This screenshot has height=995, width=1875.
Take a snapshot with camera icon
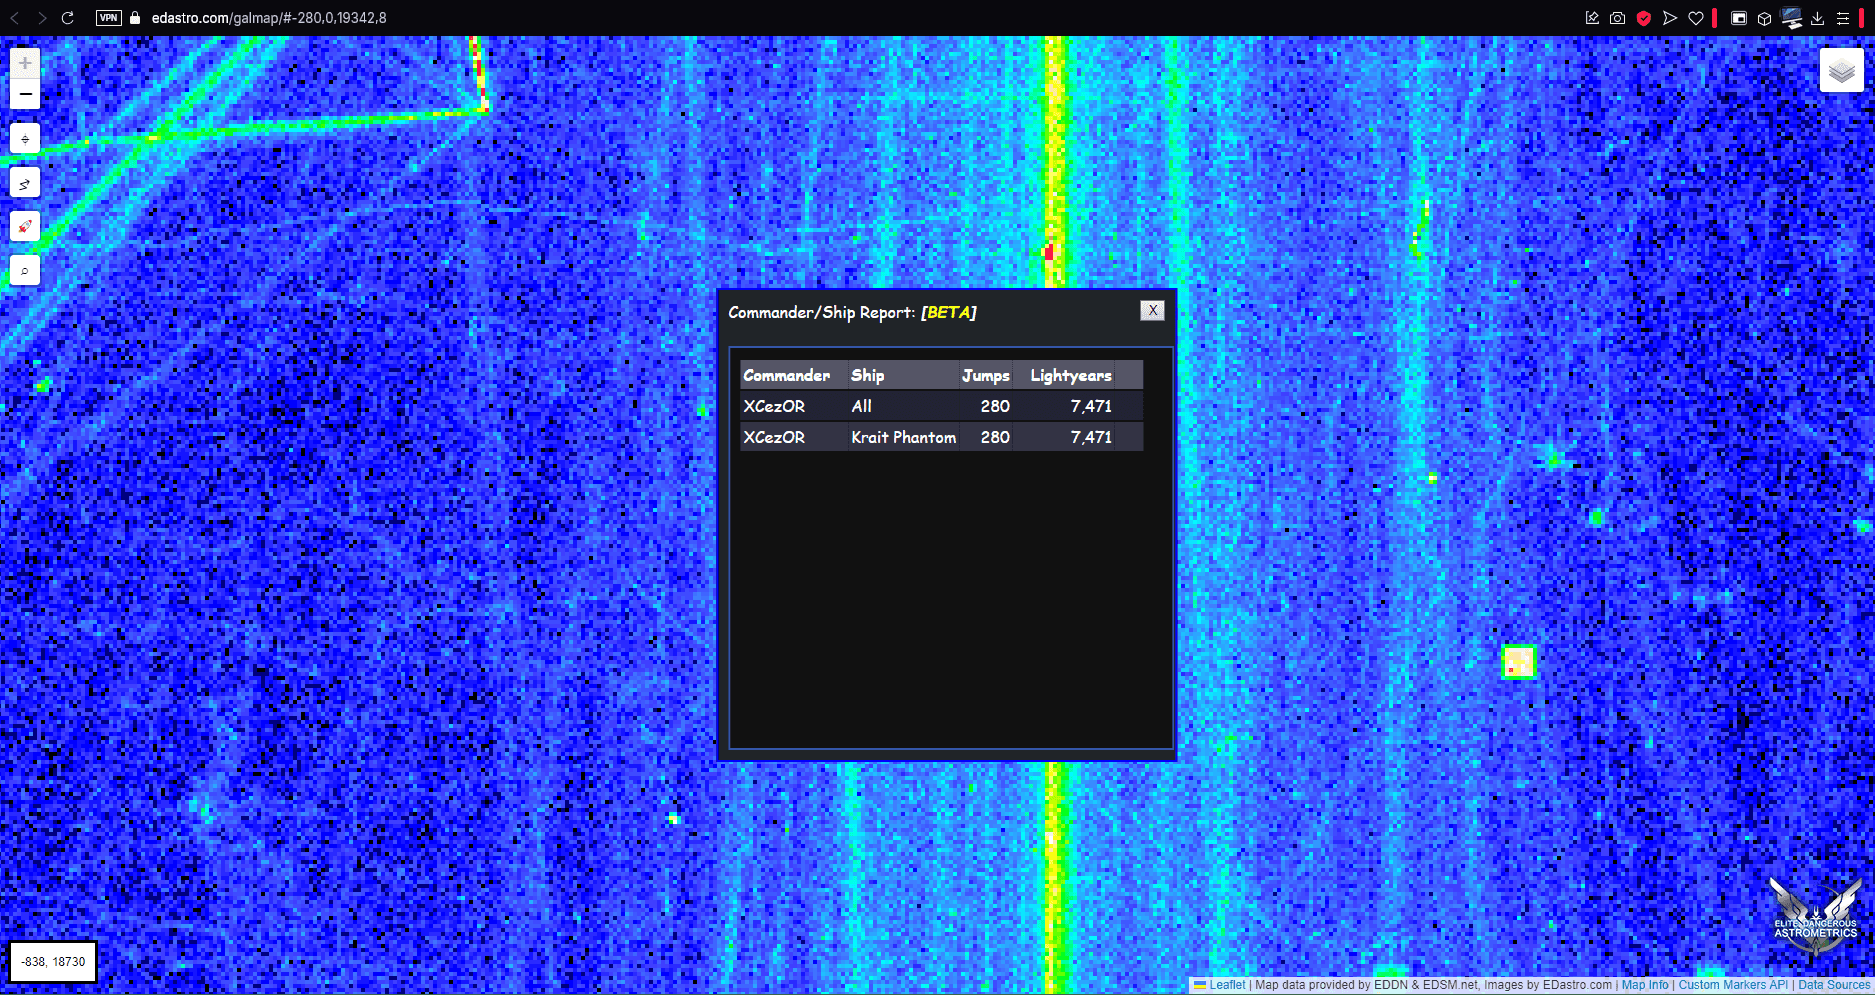(1617, 18)
